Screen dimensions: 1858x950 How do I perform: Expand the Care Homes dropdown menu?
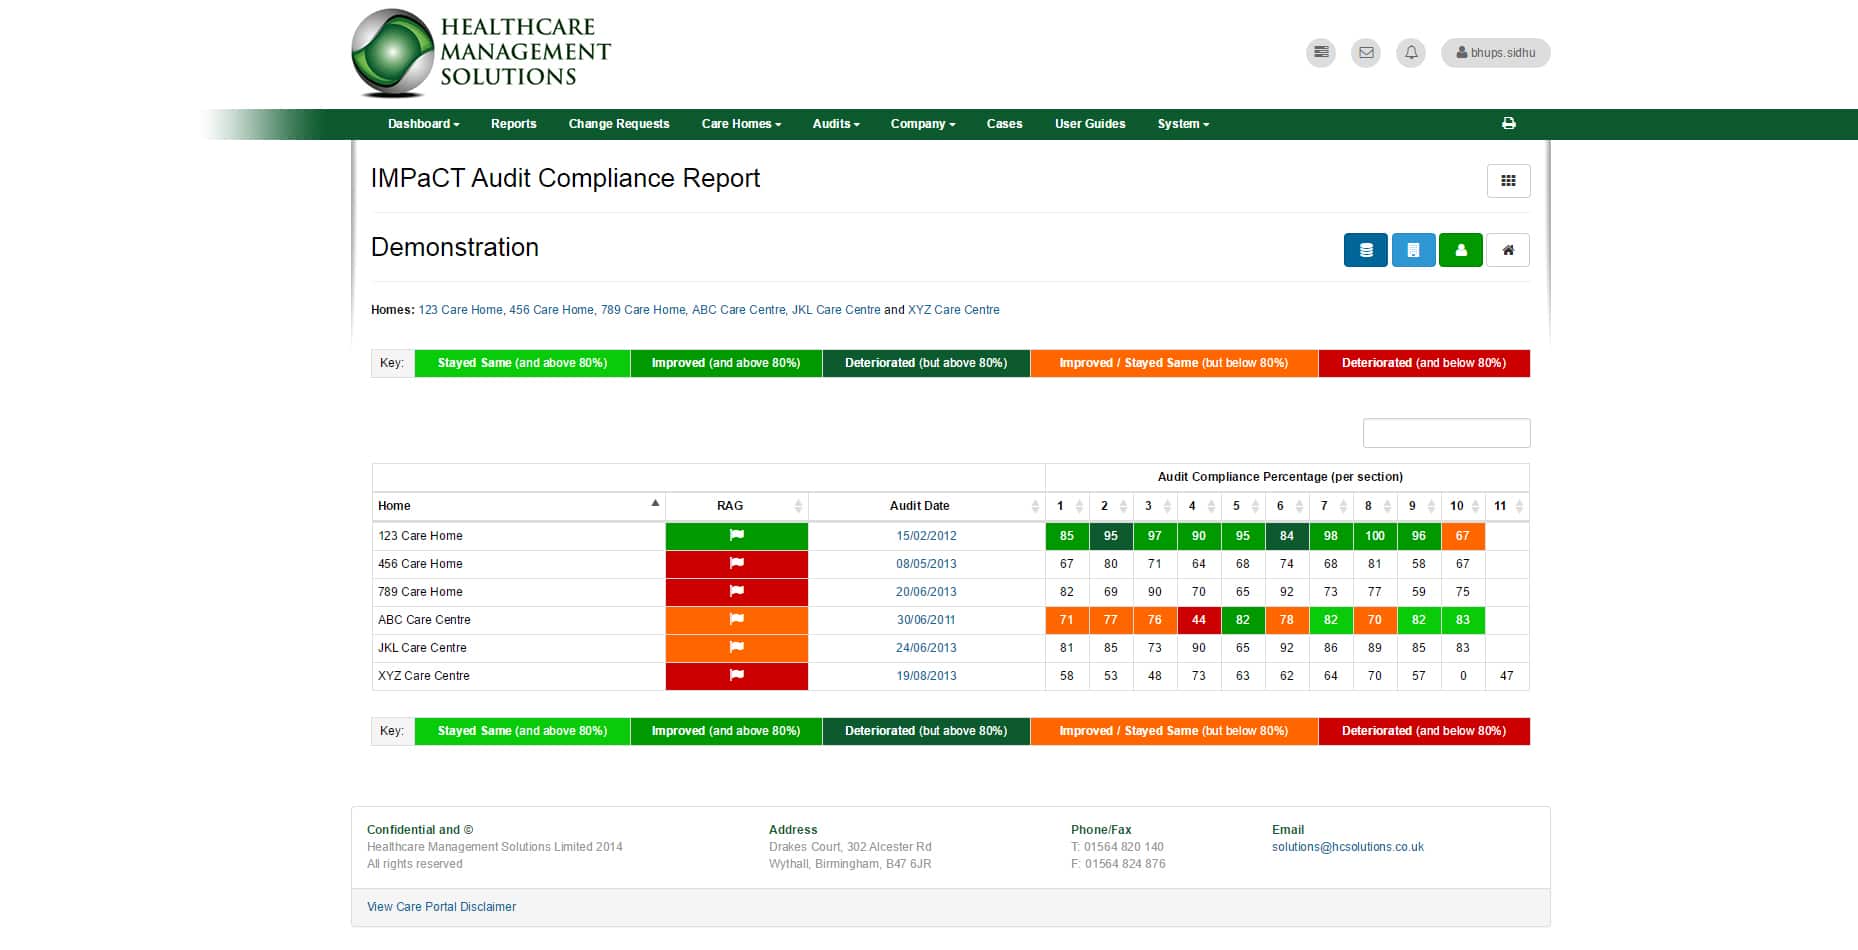[741, 124]
